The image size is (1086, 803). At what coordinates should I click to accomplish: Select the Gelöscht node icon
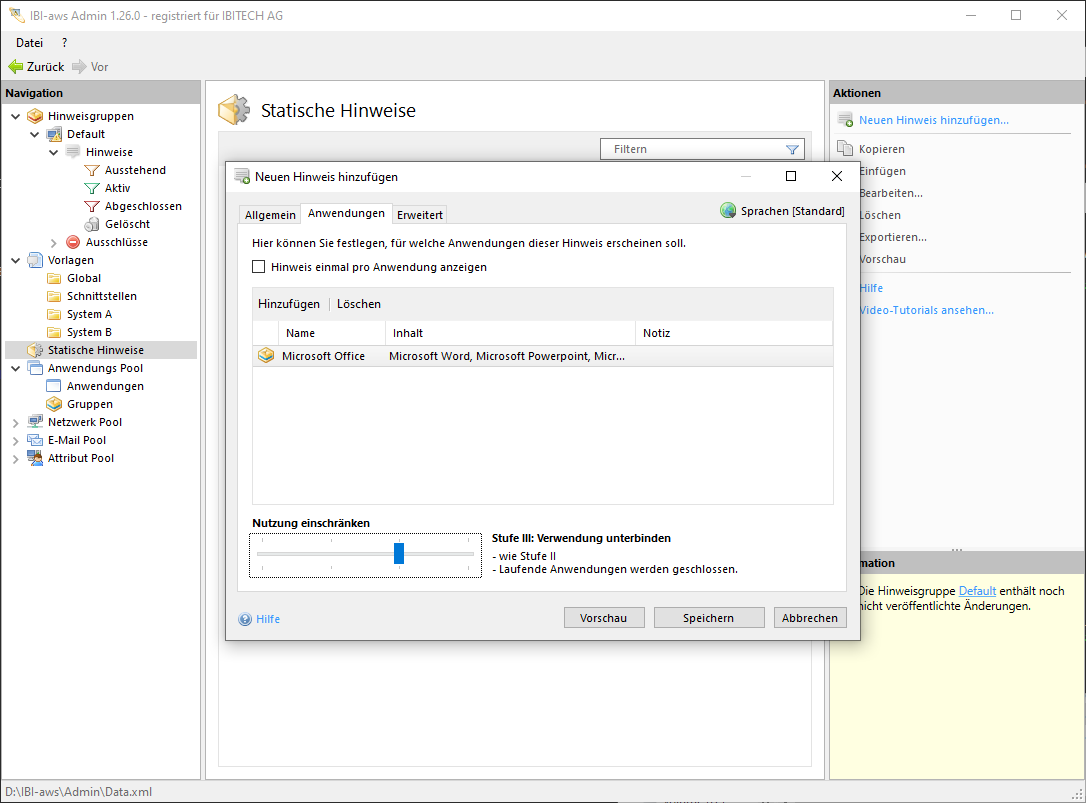point(92,224)
